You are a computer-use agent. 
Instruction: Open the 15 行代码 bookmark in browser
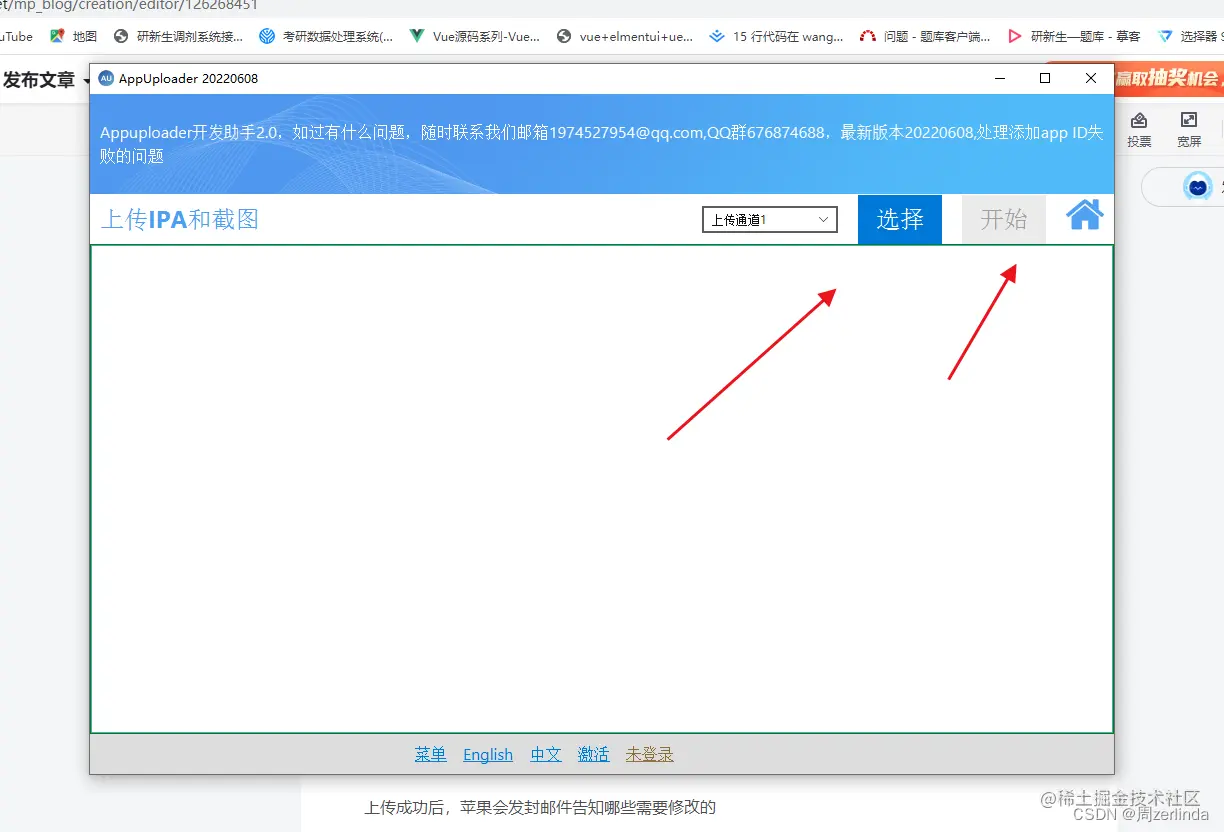[776, 36]
